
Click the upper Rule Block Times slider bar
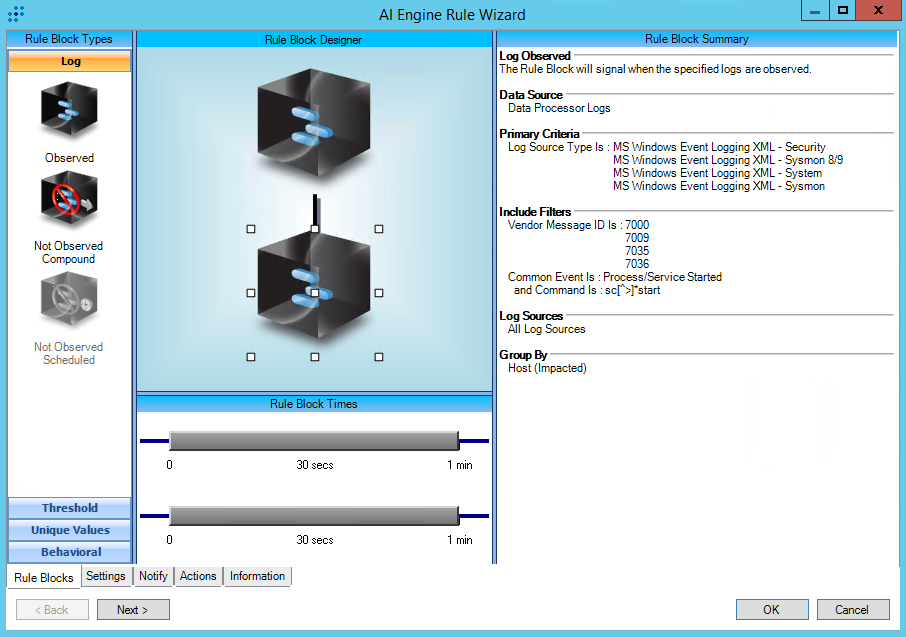pyautogui.click(x=313, y=441)
